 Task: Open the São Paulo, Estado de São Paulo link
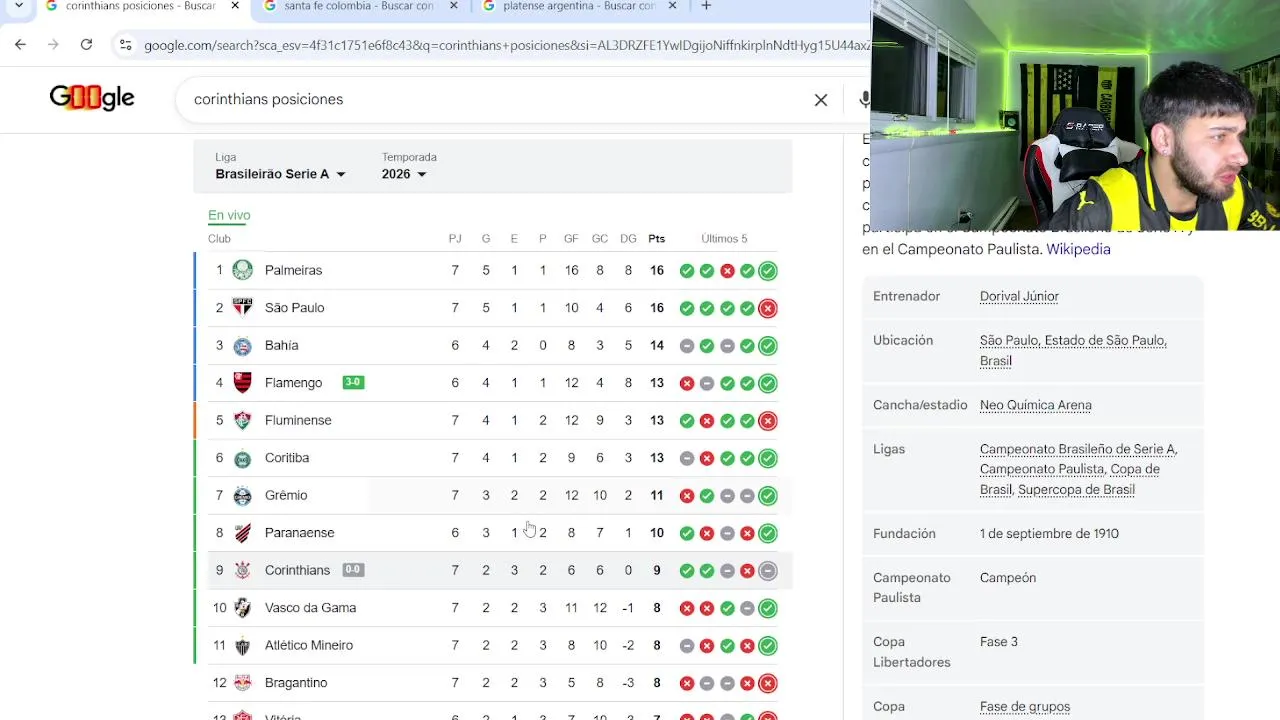(x=1073, y=350)
